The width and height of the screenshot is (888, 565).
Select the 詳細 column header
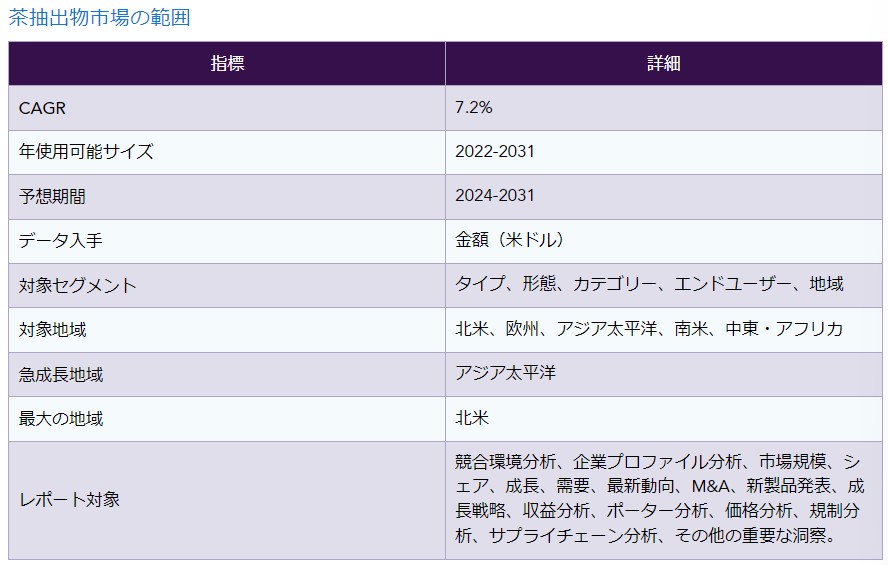click(x=664, y=63)
